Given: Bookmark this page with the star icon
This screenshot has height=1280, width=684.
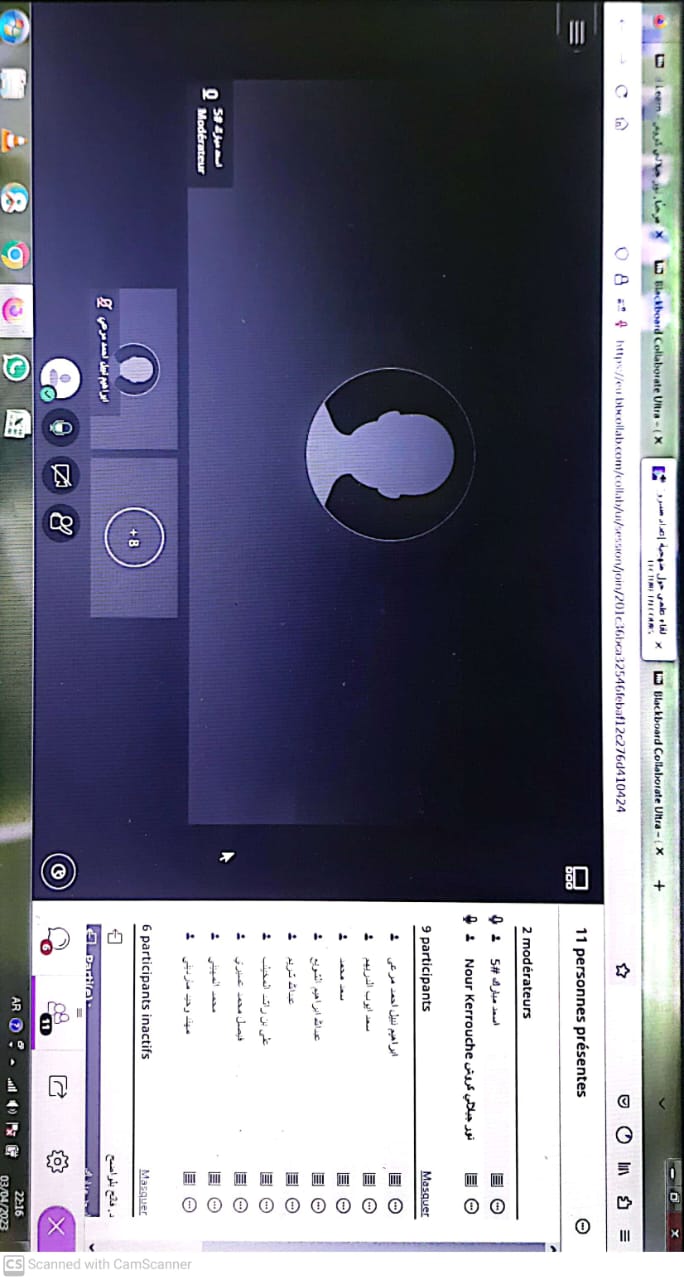Looking at the screenshot, I should point(621,969).
